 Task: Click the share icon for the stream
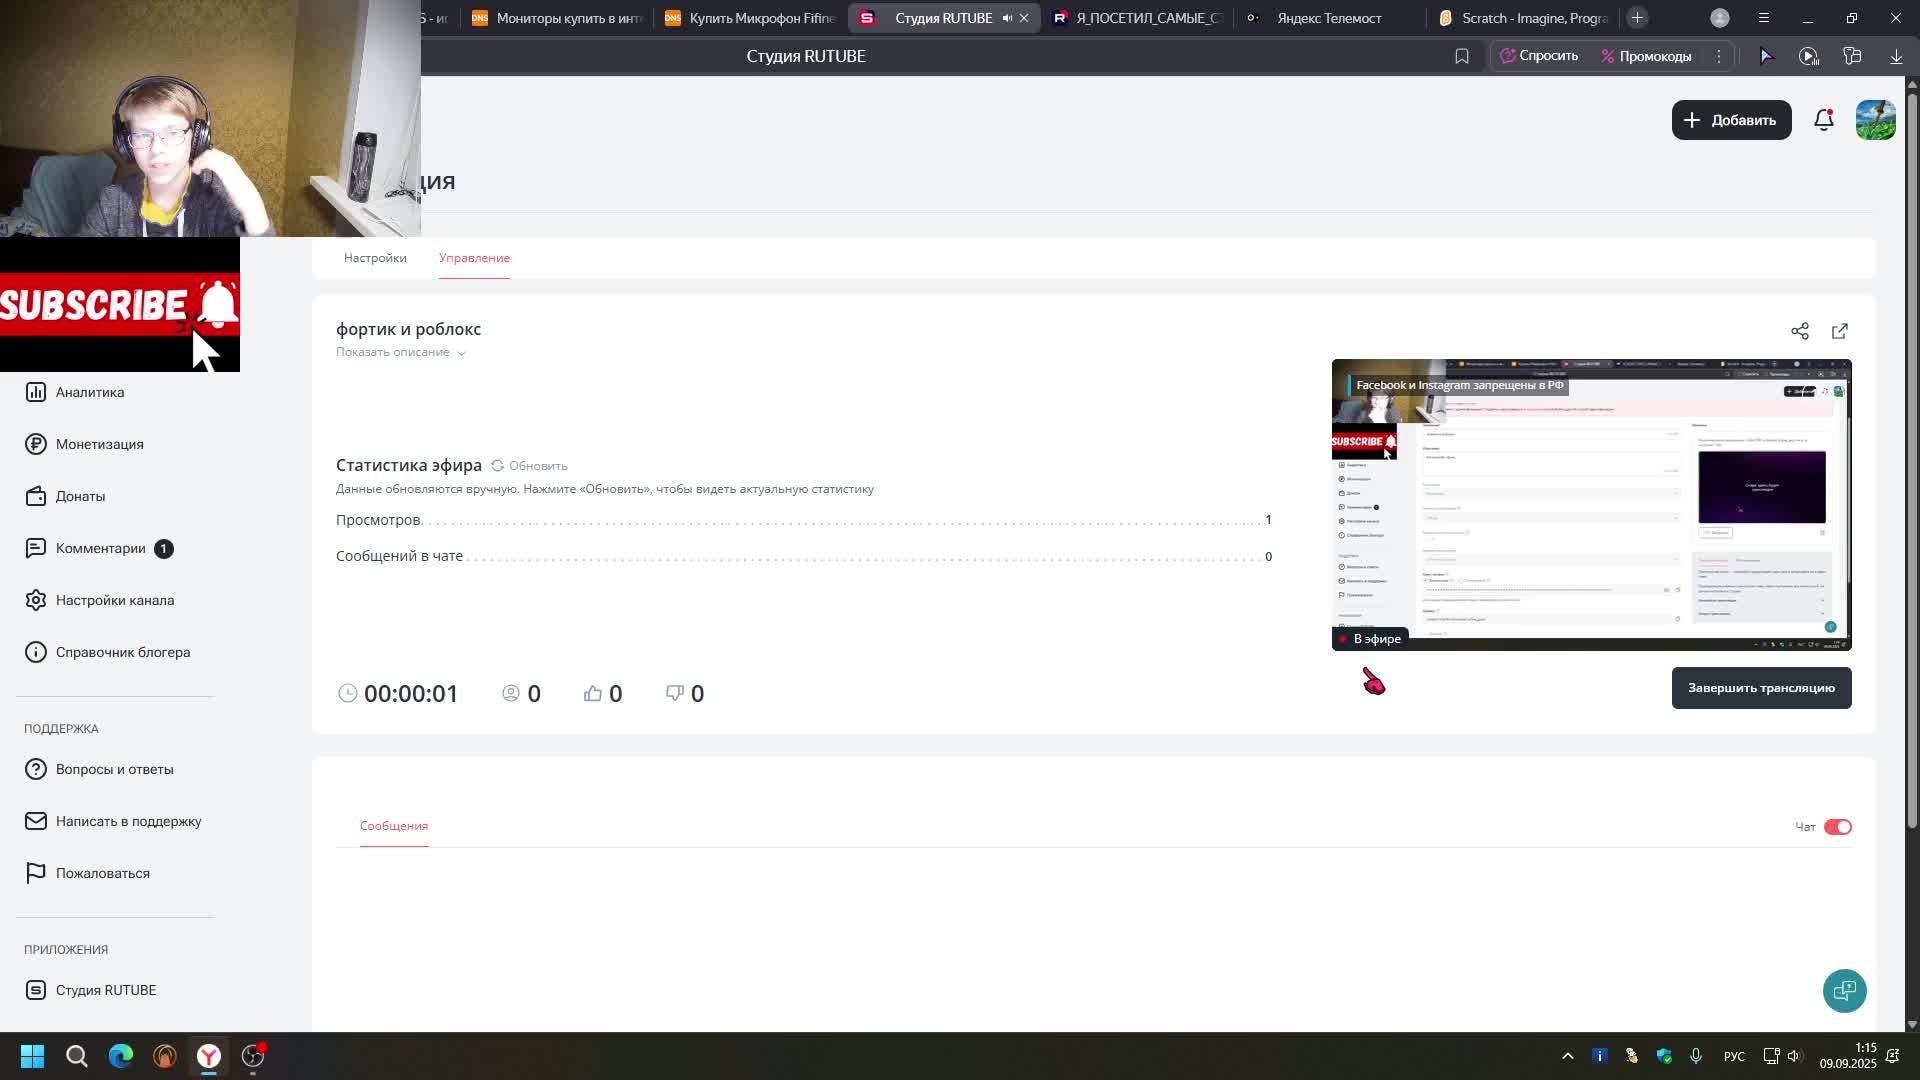click(x=1800, y=331)
